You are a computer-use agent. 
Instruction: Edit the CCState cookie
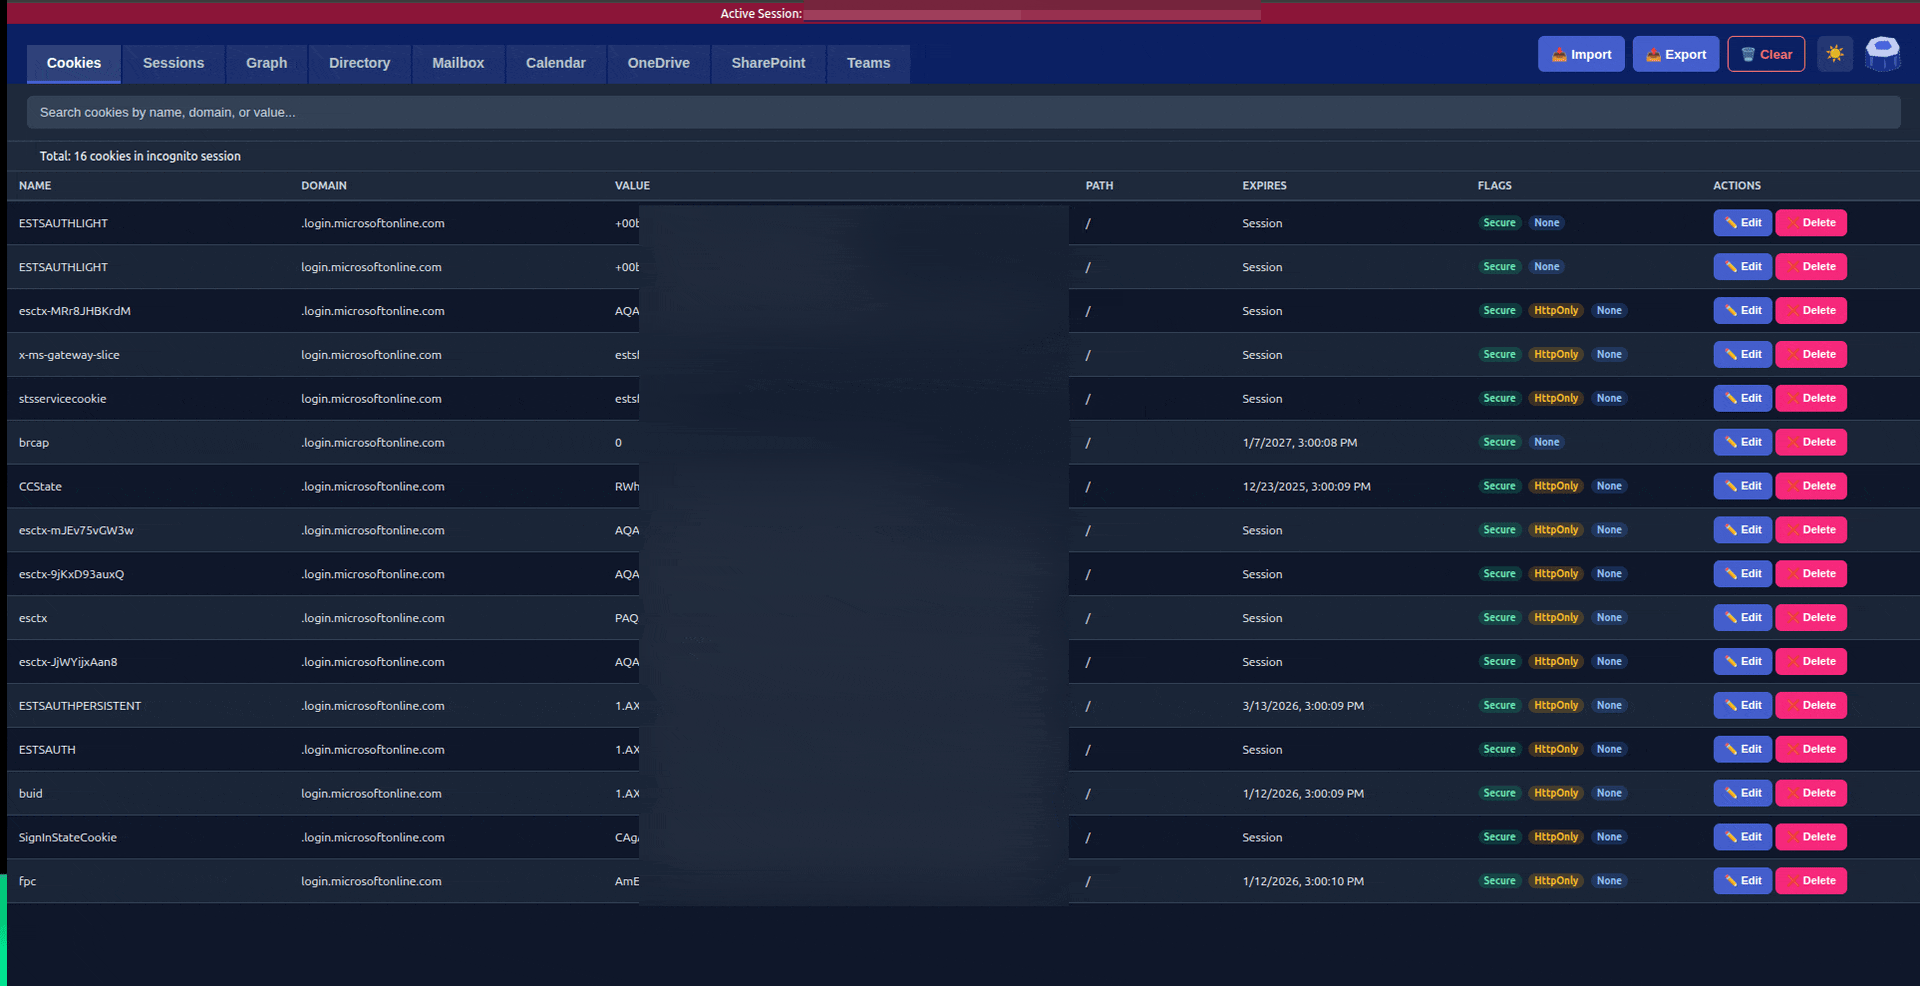tap(1742, 486)
